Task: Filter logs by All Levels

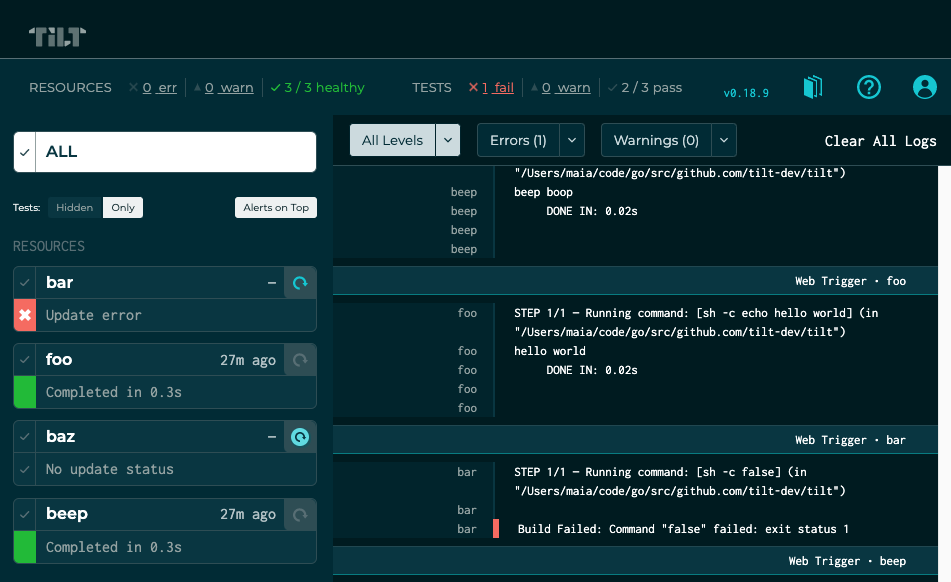Action: 392,140
